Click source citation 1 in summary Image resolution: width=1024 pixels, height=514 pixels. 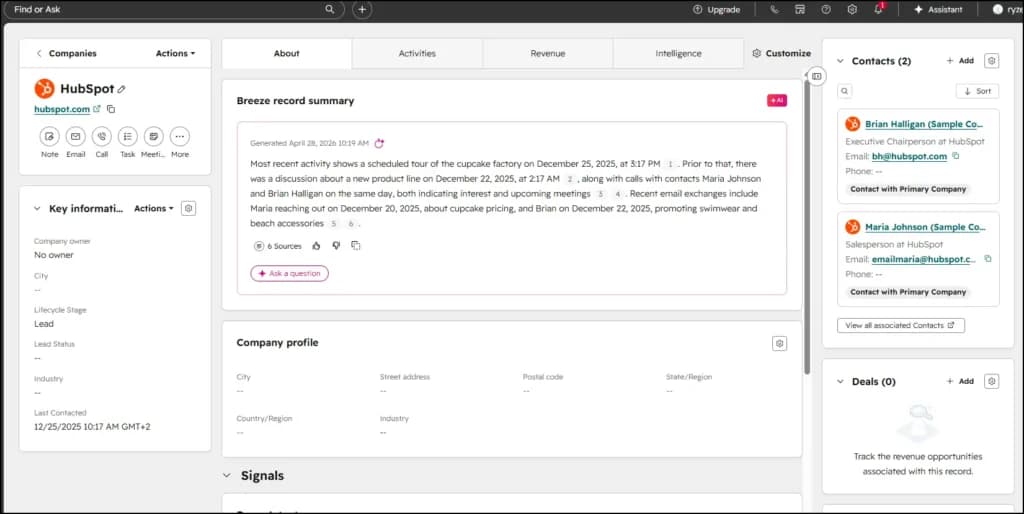click(x=670, y=165)
